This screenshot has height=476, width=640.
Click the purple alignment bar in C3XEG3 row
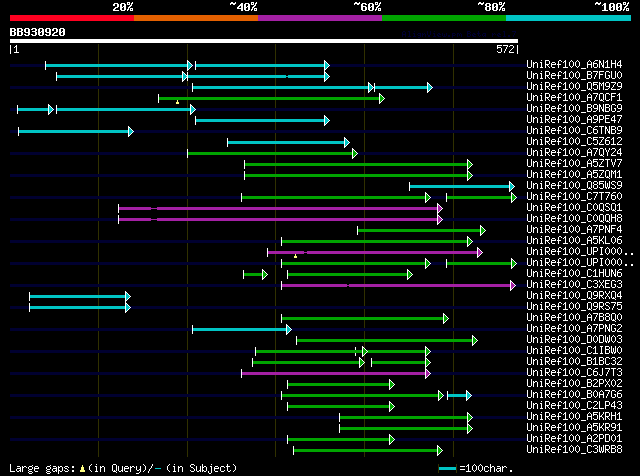(x=399, y=285)
